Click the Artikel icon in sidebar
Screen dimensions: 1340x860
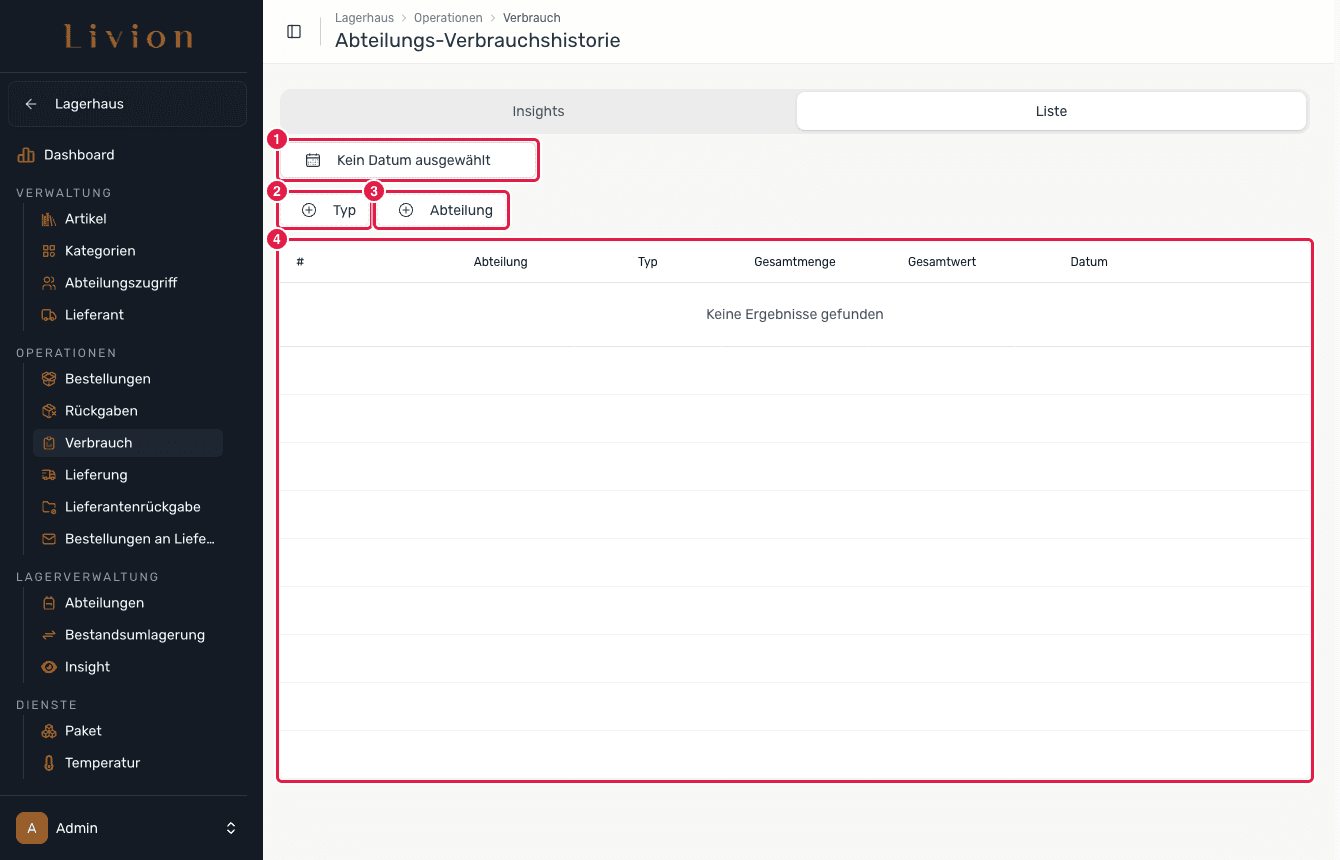click(49, 219)
